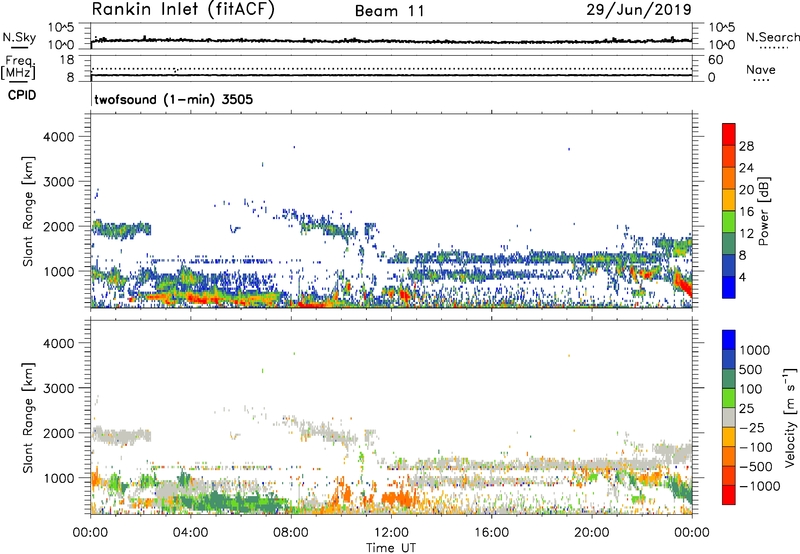Screen dimensions: 800x554
Task: Click the "18" tick on frequency axis
Action: 67,60
